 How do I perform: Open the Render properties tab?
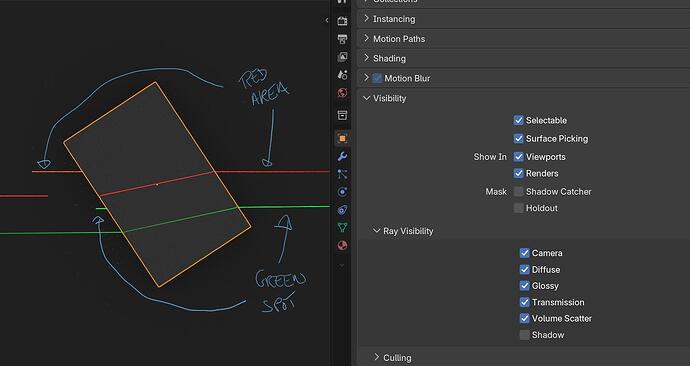(342, 21)
